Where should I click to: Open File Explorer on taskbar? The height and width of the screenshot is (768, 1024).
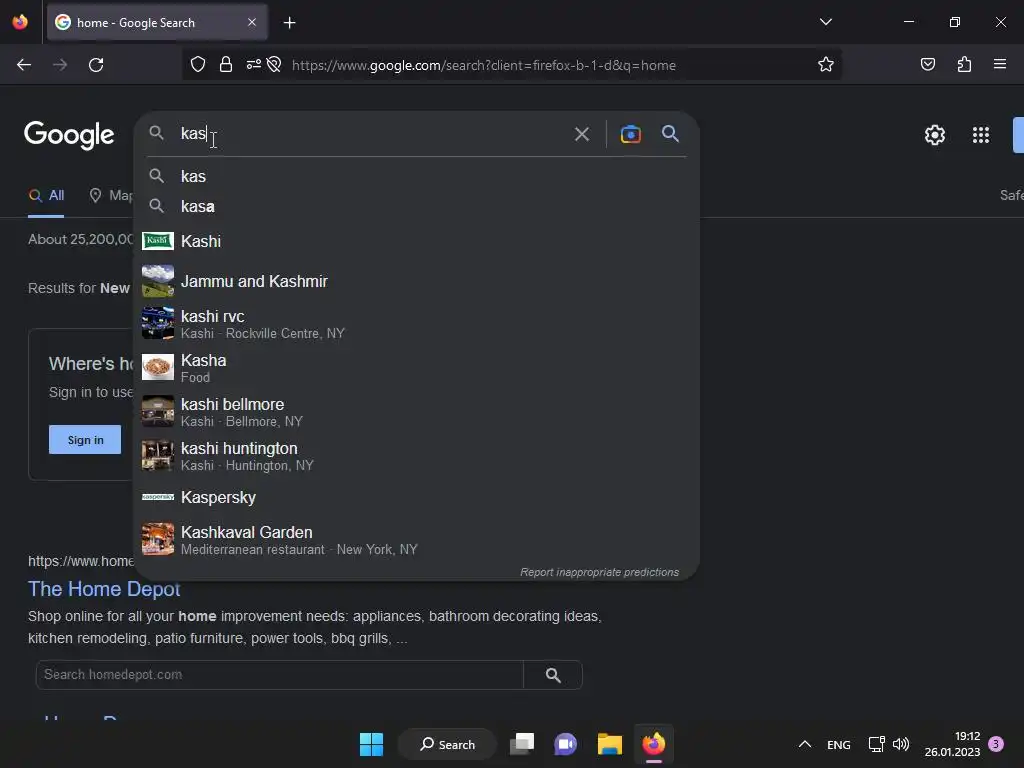click(609, 744)
